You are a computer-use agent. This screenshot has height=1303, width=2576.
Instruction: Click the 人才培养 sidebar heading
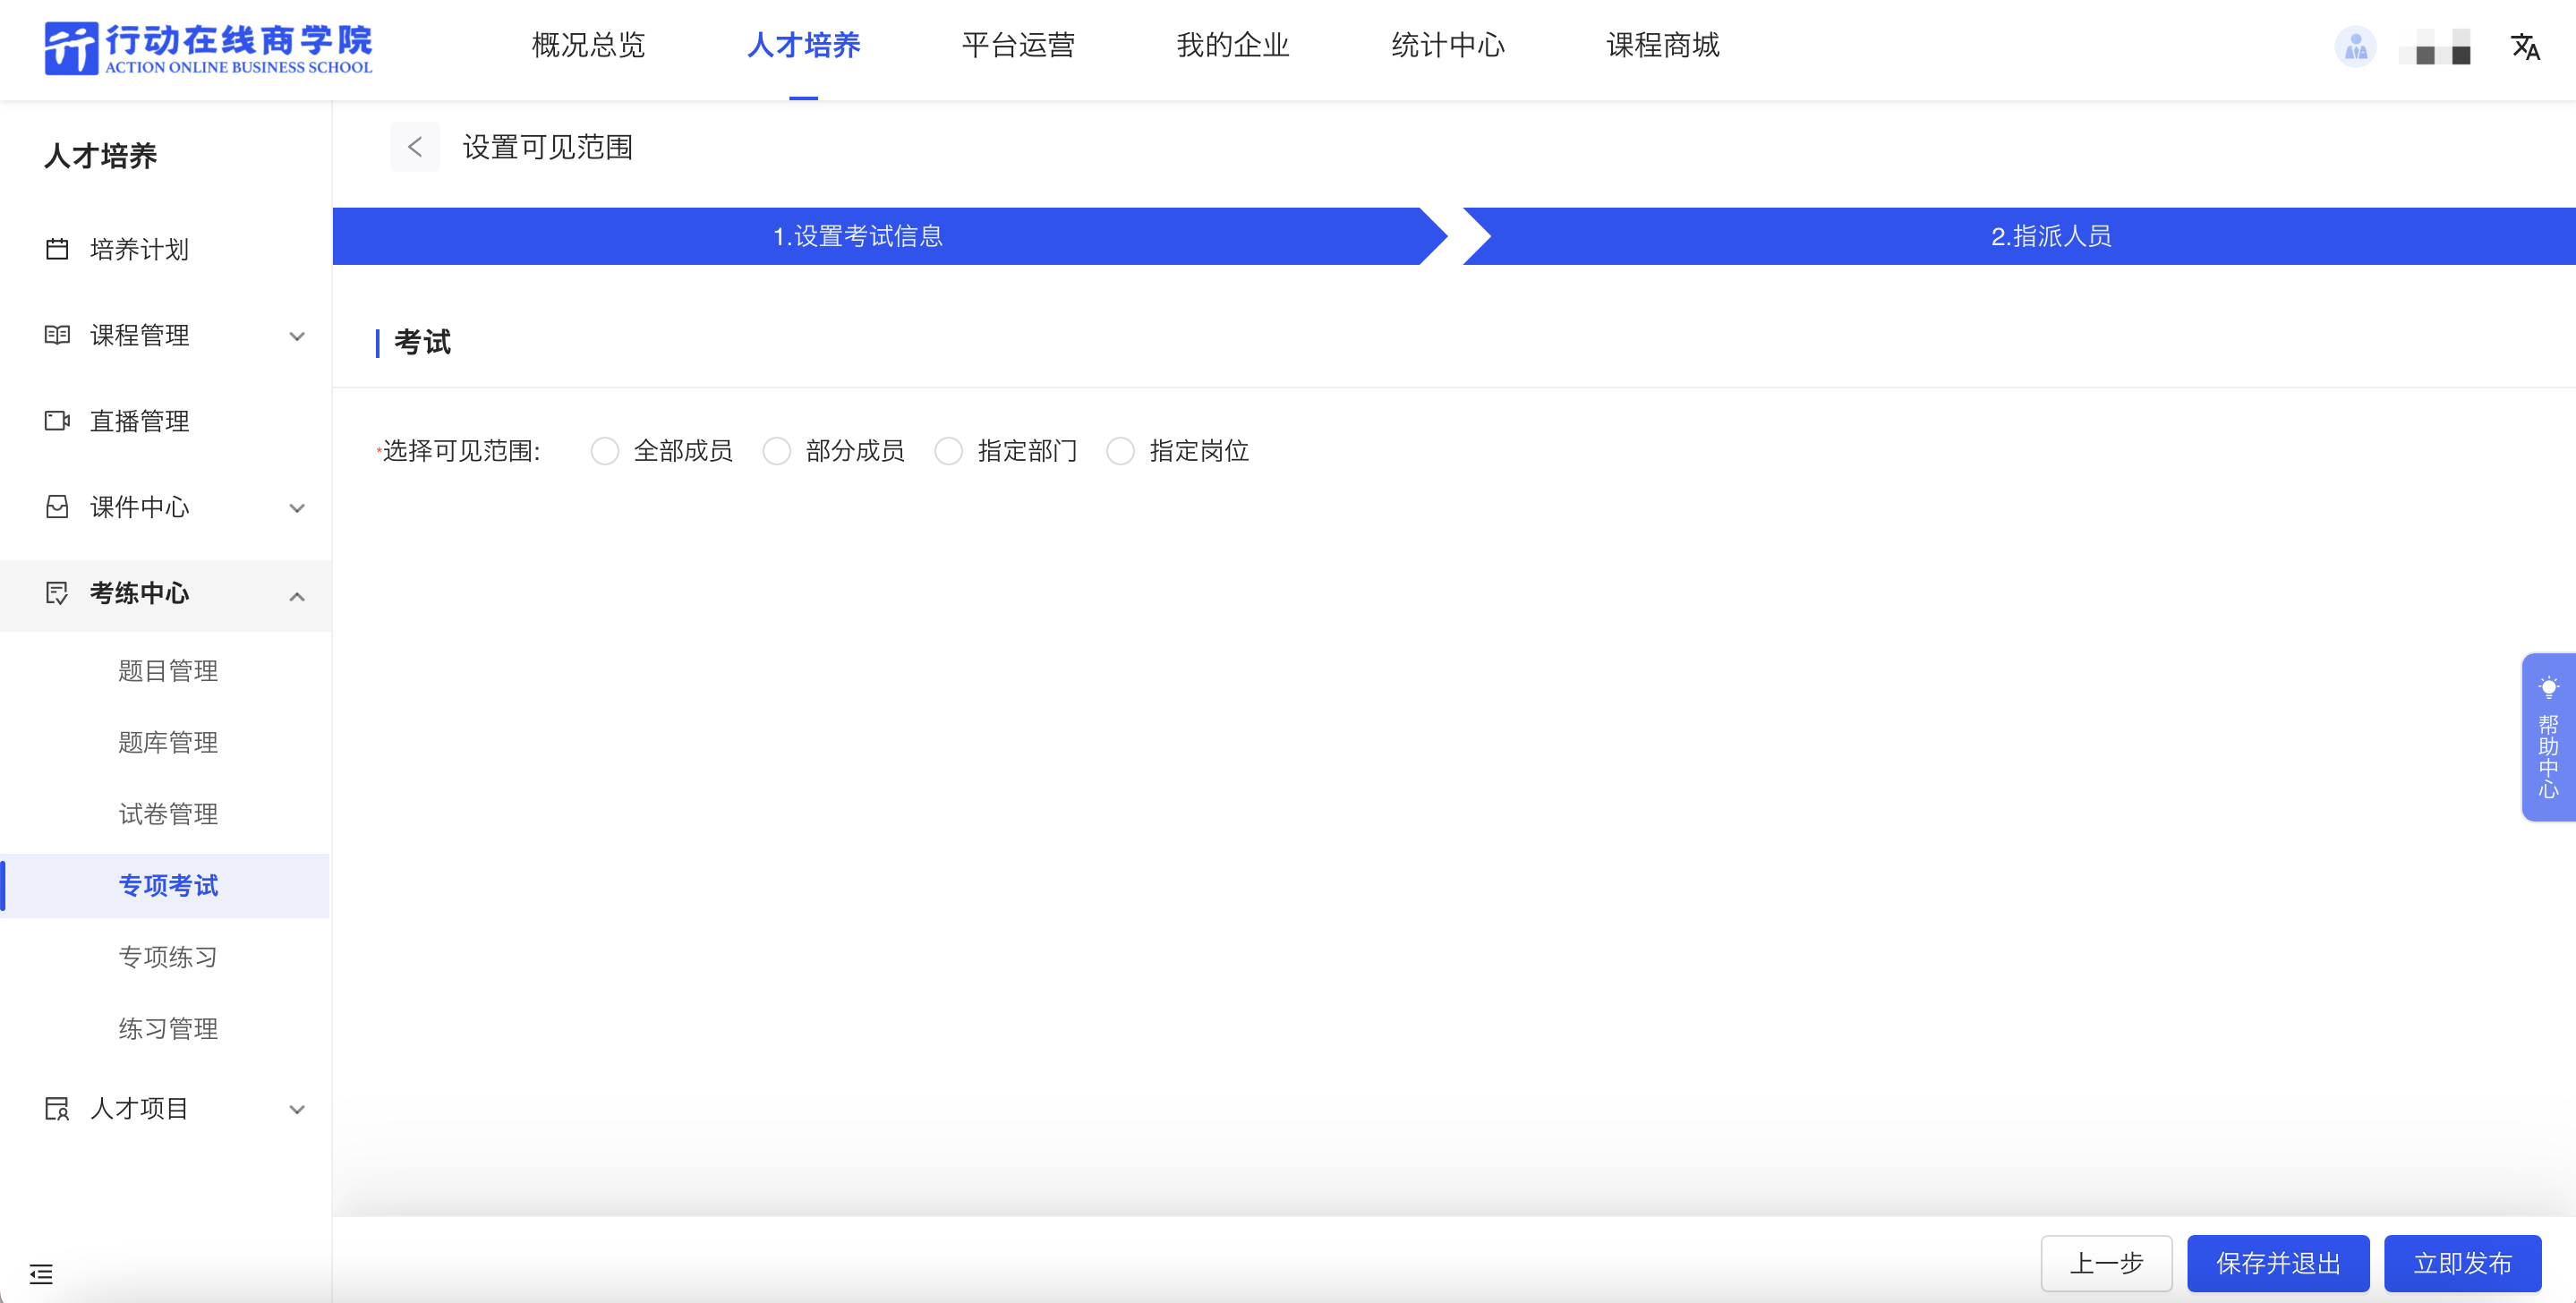point(100,156)
